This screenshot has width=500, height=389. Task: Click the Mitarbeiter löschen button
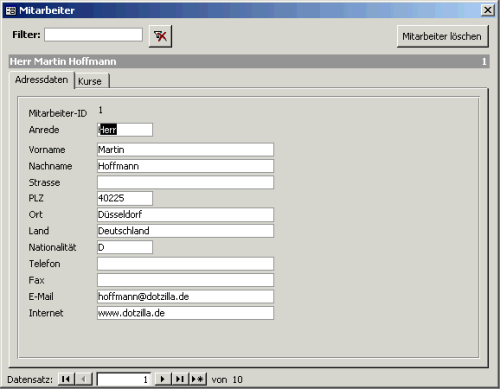click(x=442, y=36)
